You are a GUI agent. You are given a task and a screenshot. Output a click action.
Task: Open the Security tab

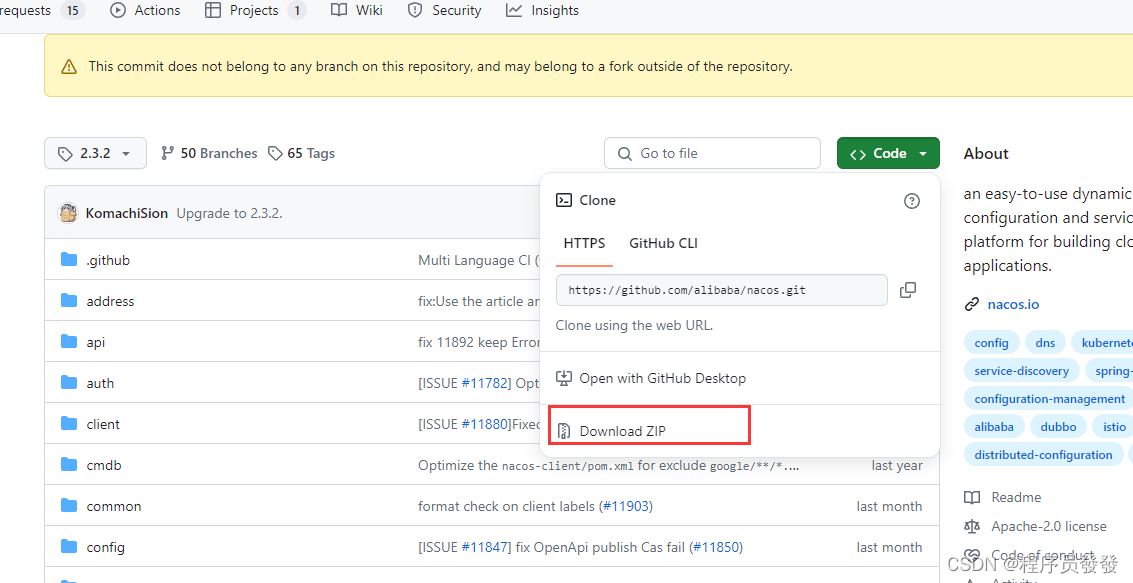[444, 10]
